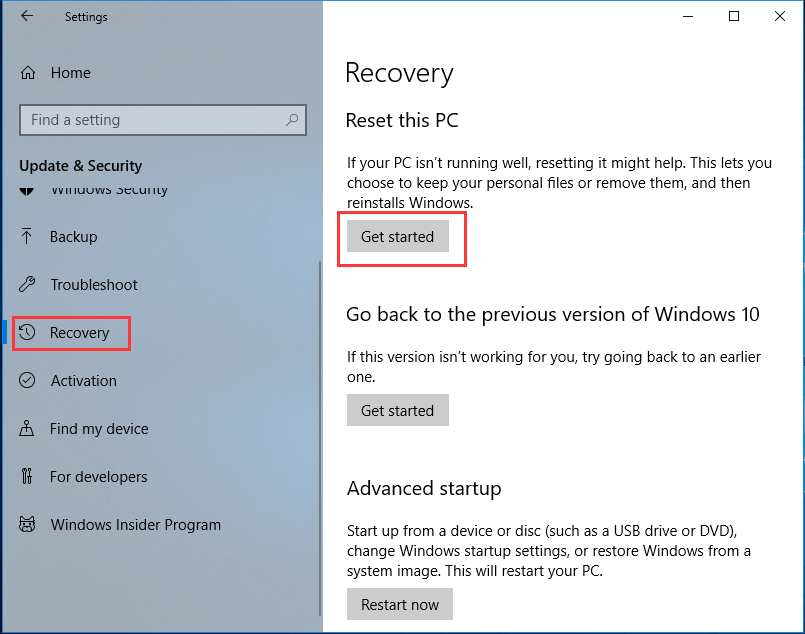This screenshot has width=805, height=634.
Task: Maximize the Settings window
Action: [734, 16]
